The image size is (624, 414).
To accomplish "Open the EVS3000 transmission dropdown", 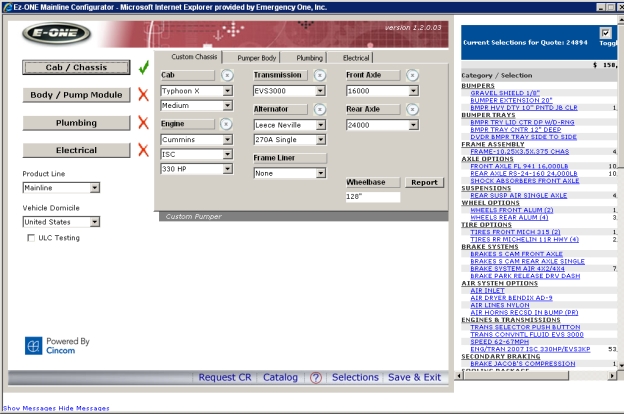I will point(320,91).
